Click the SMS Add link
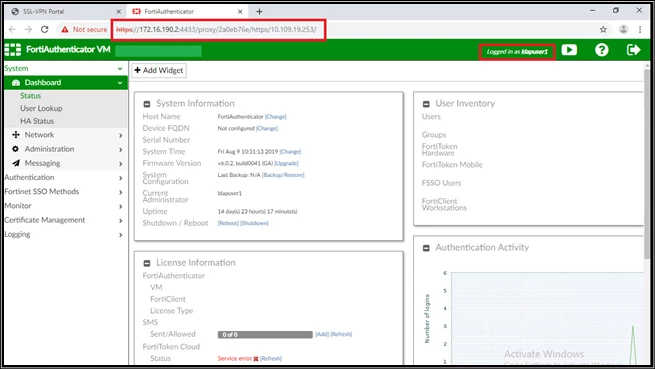This screenshot has width=655, height=369. tap(322, 334)
